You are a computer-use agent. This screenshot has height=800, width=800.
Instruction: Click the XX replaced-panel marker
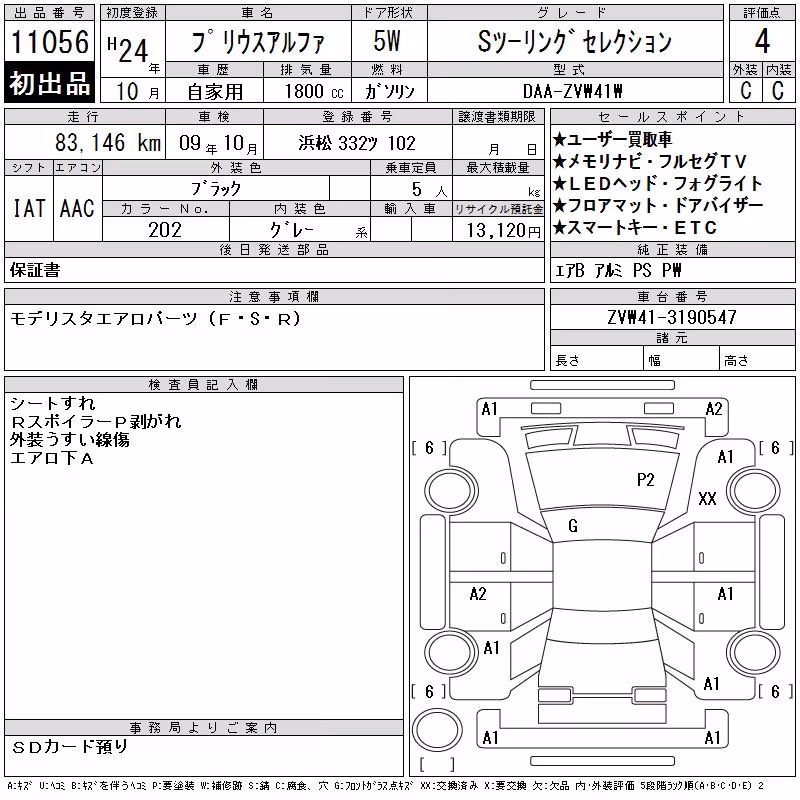(x=707, y=498)
